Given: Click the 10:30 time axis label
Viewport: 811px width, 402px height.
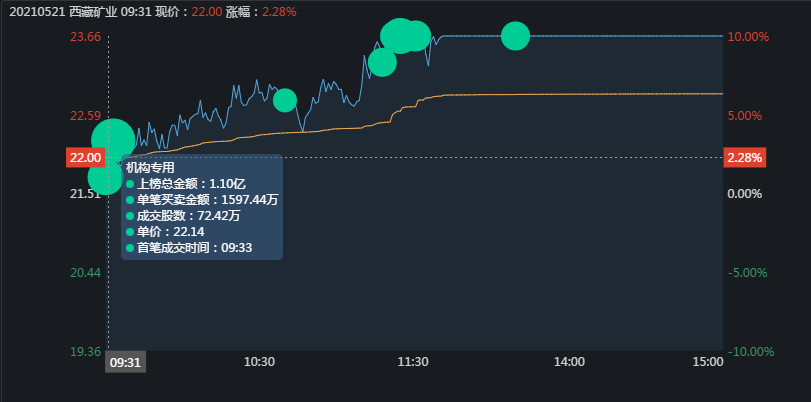Looking at the screenshot, I should click(x=259, y=362).
